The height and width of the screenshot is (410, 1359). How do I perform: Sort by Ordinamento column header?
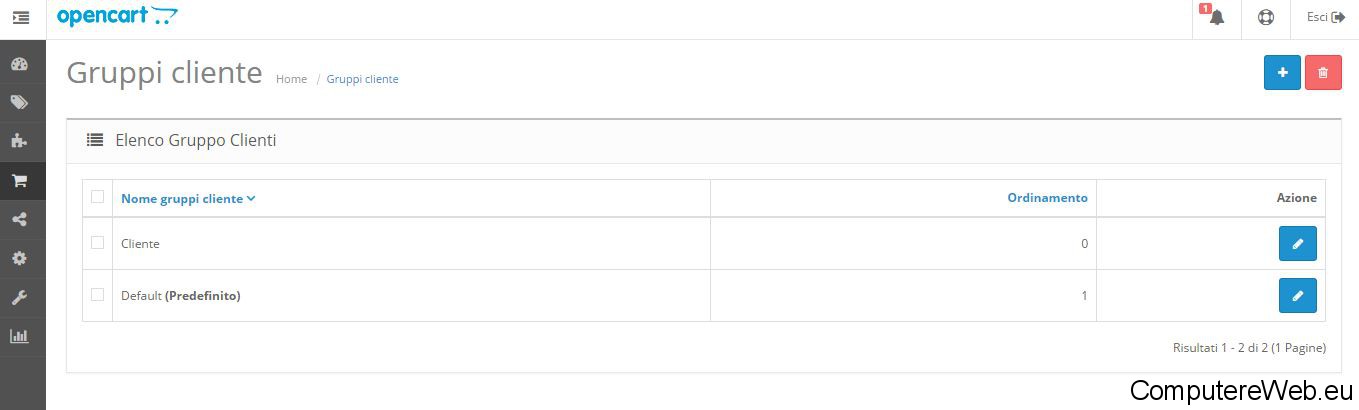(1047, 198)
